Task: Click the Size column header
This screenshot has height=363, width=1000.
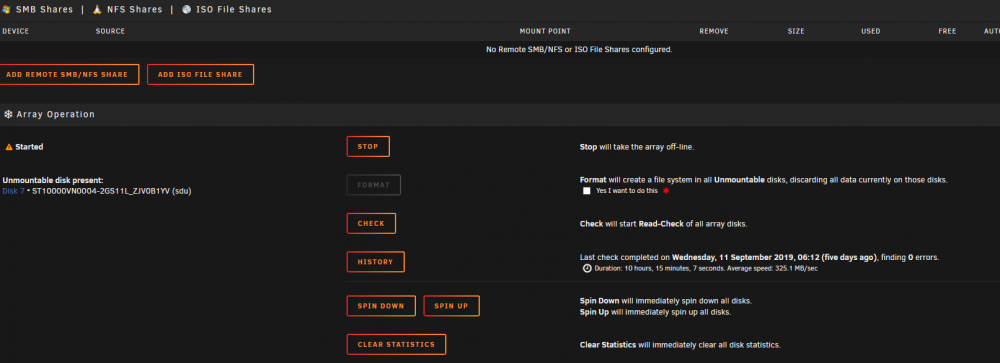Action: click(x=796, y=31)
